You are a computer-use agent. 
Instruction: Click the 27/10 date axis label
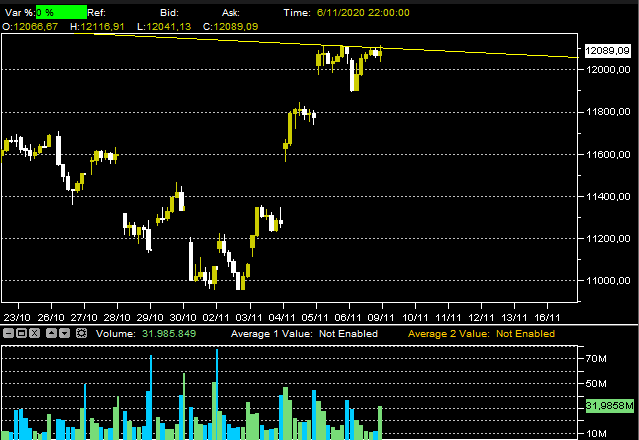pos(84,317)
